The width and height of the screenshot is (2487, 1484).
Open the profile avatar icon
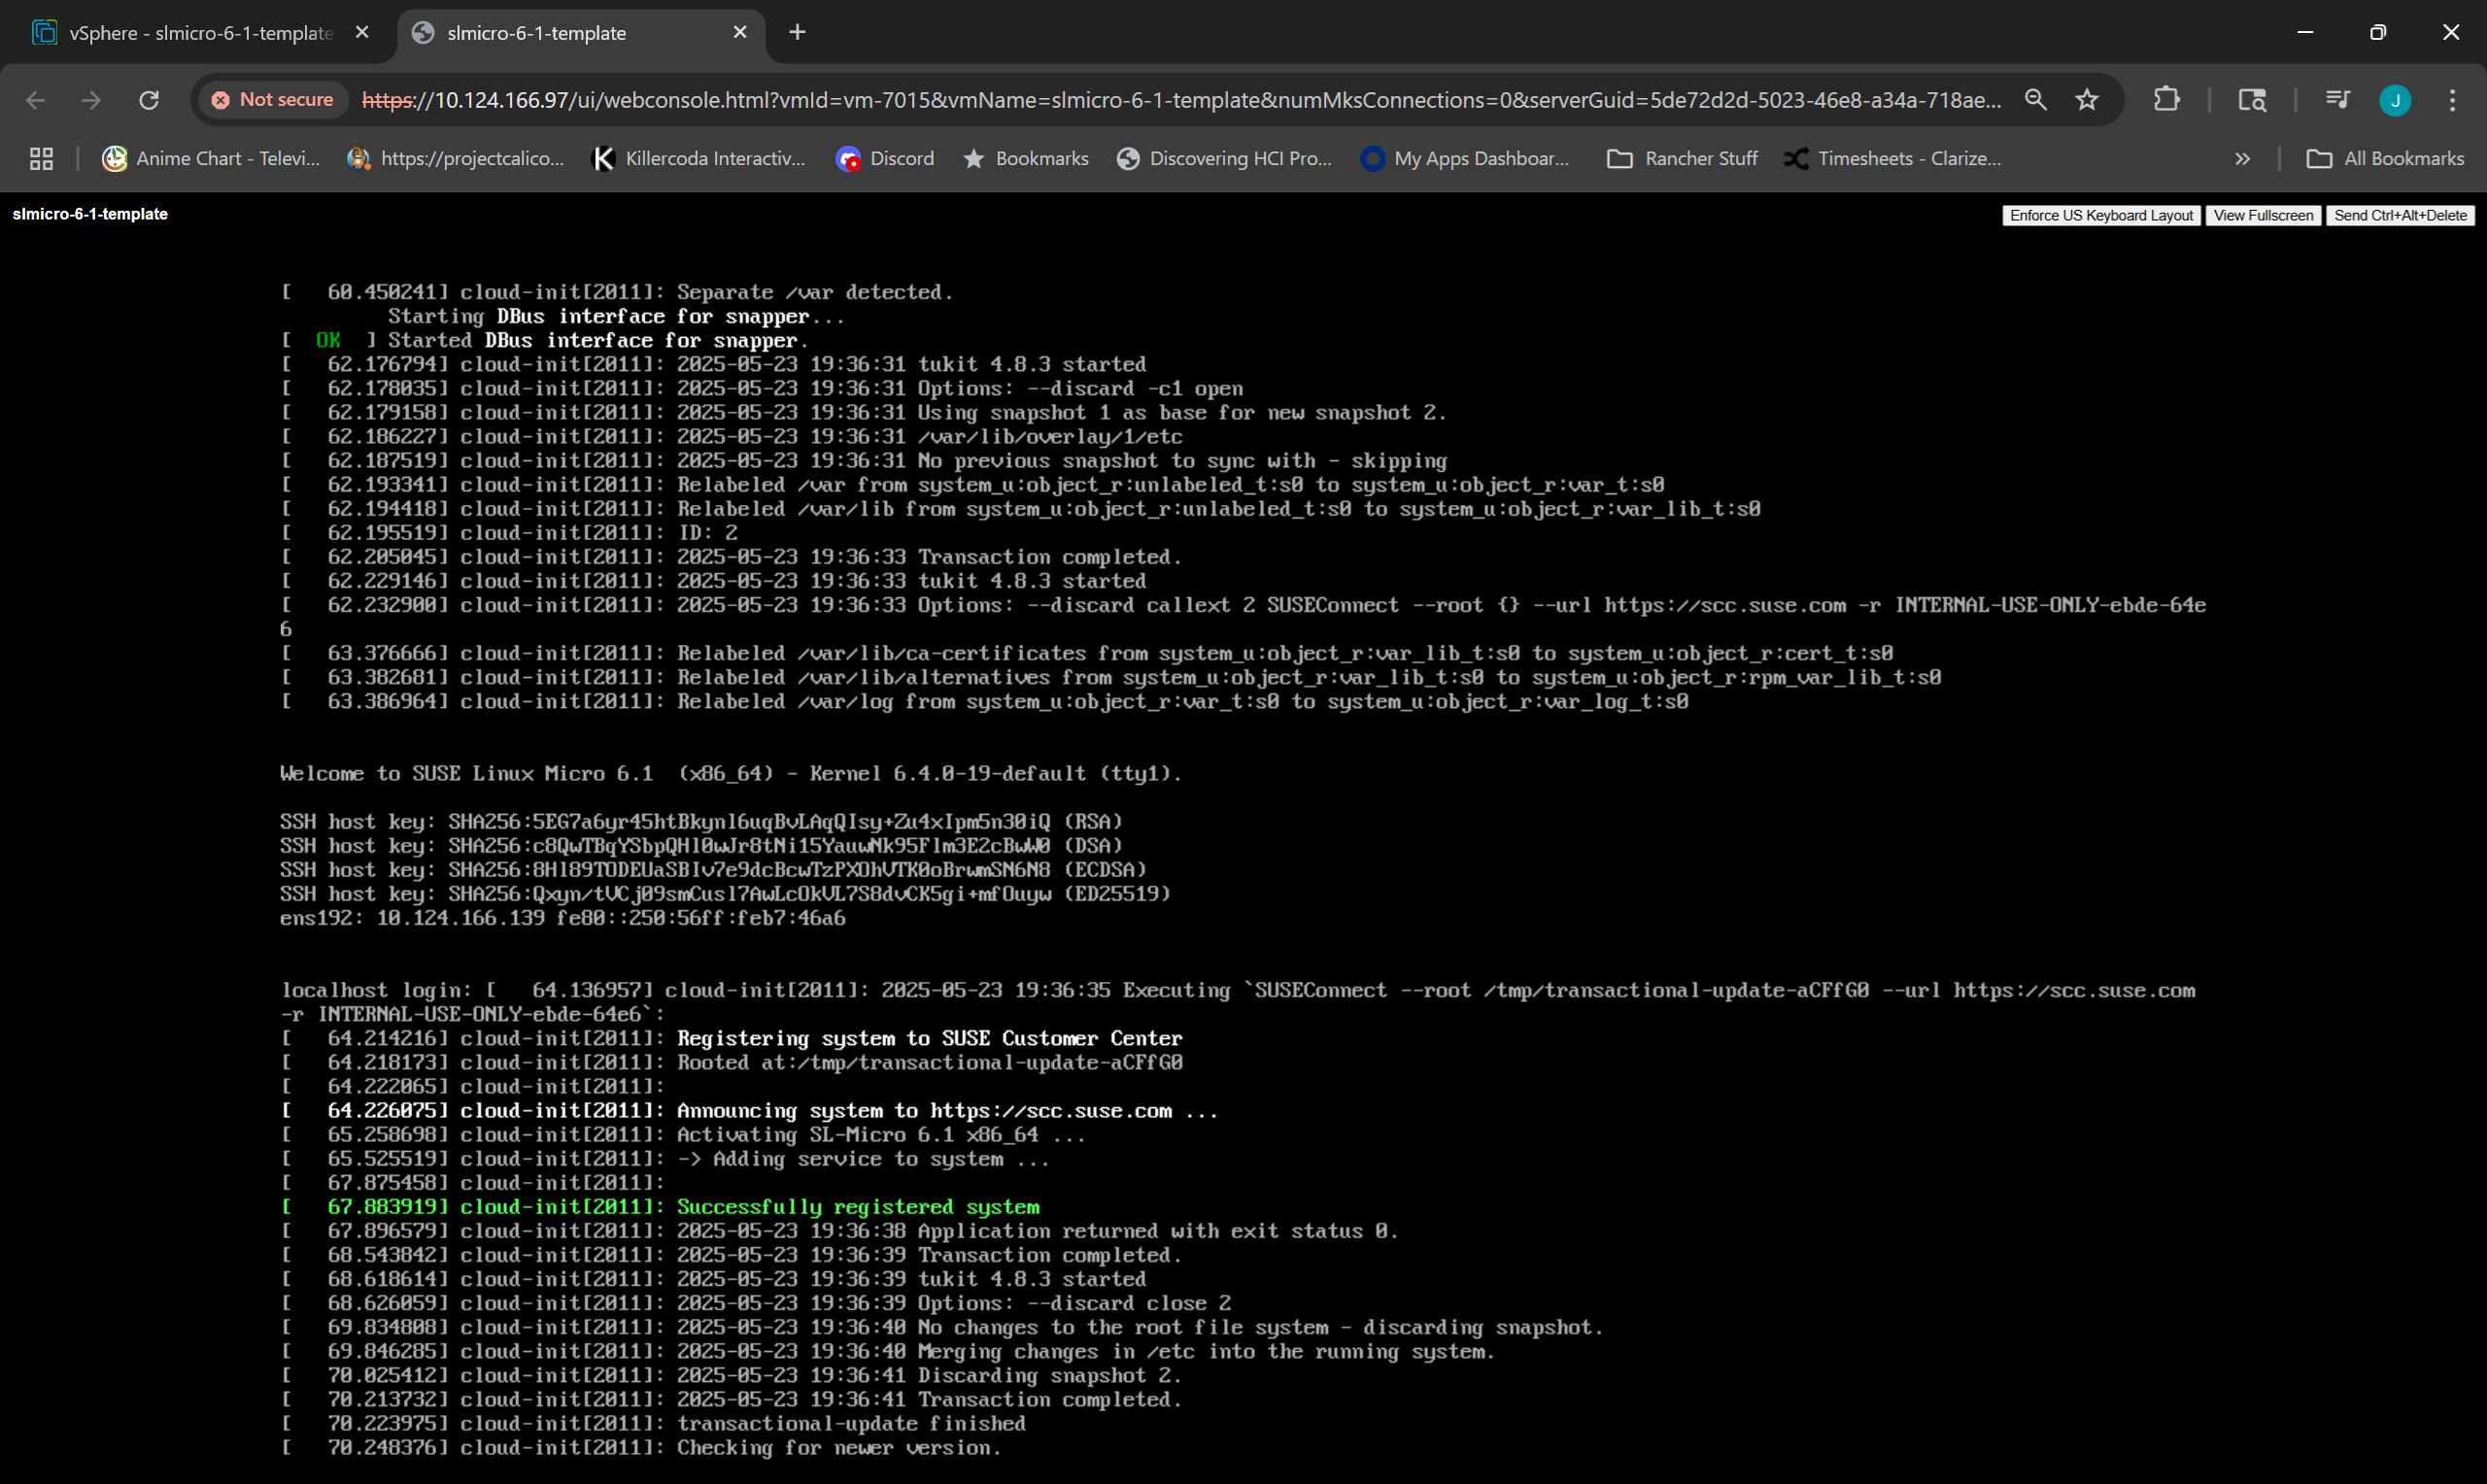pos(2394,100)
